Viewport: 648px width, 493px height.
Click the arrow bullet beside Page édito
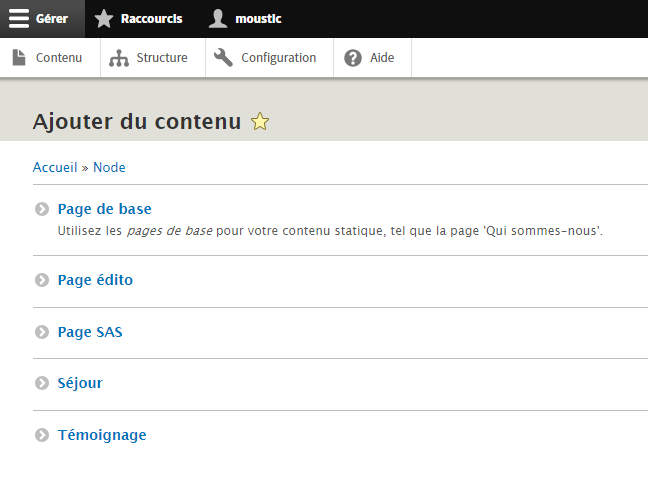pyautogui.click(x=41, y=280)
